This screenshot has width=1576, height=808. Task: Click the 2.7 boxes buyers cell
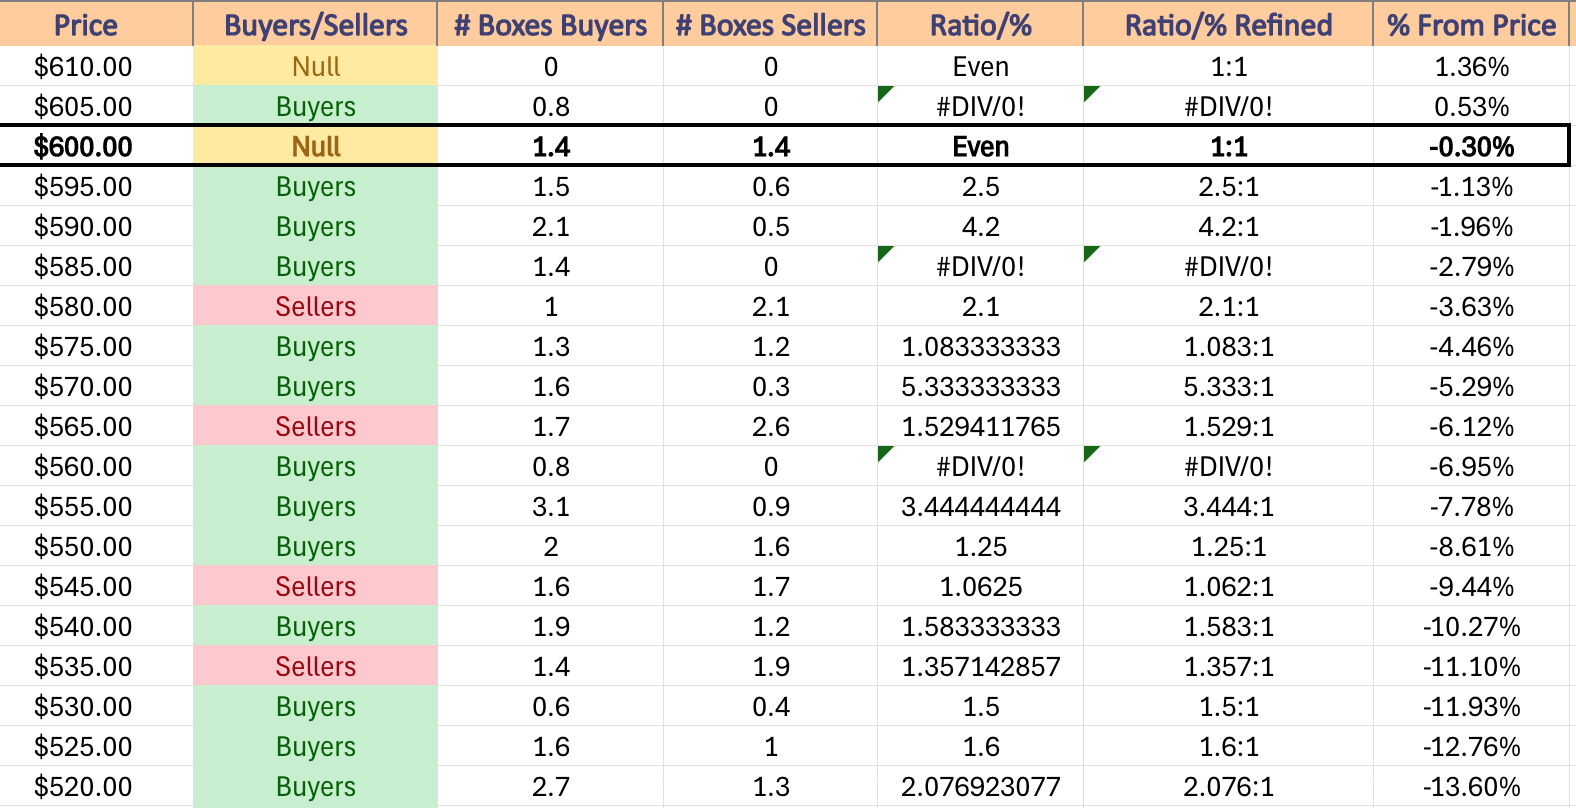tap(550, 786)
